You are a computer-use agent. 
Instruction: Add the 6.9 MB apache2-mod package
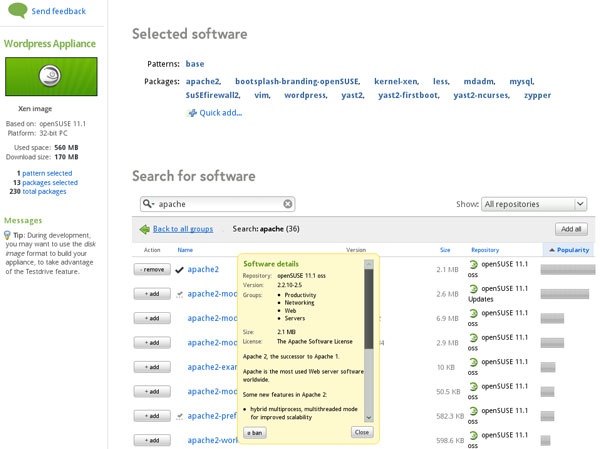152,318
